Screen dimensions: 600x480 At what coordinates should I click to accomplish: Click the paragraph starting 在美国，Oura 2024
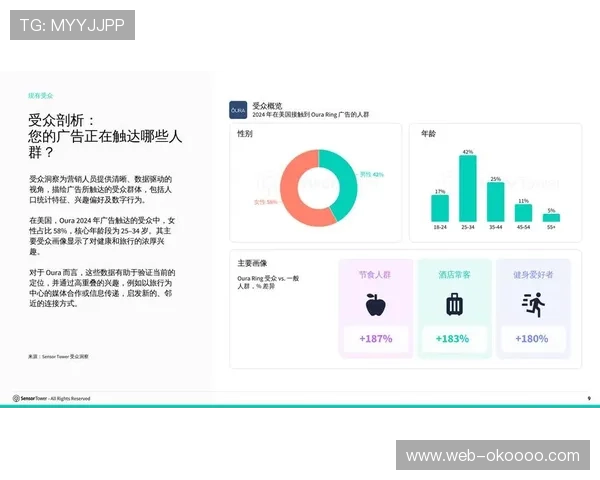[x=102, y=236]
